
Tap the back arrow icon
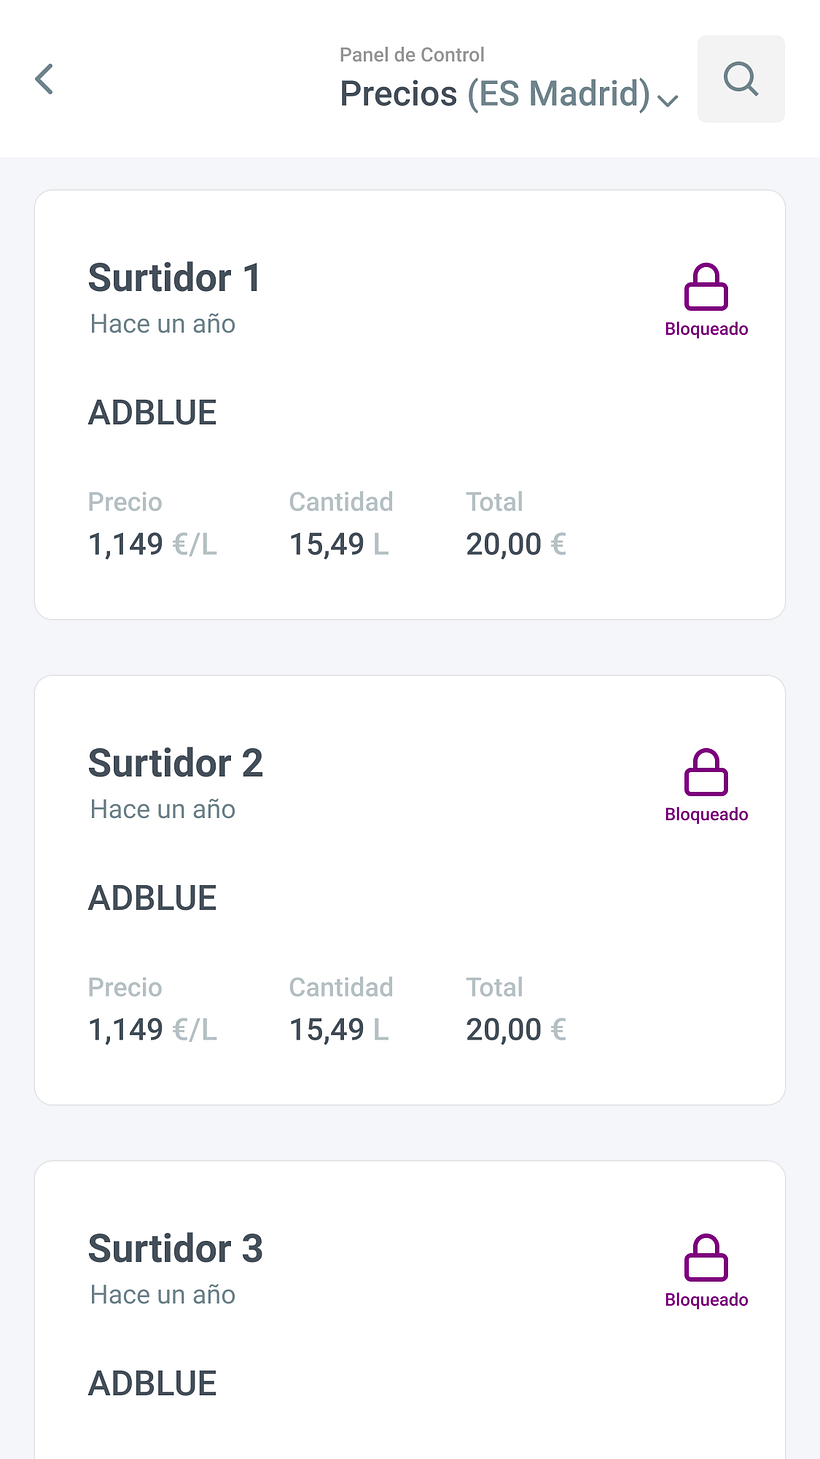click(x=44, y=79)
